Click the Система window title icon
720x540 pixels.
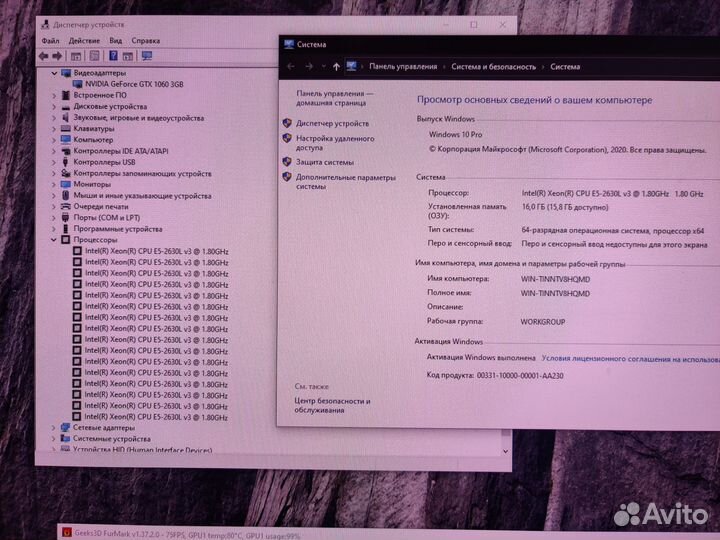(289, 45)
